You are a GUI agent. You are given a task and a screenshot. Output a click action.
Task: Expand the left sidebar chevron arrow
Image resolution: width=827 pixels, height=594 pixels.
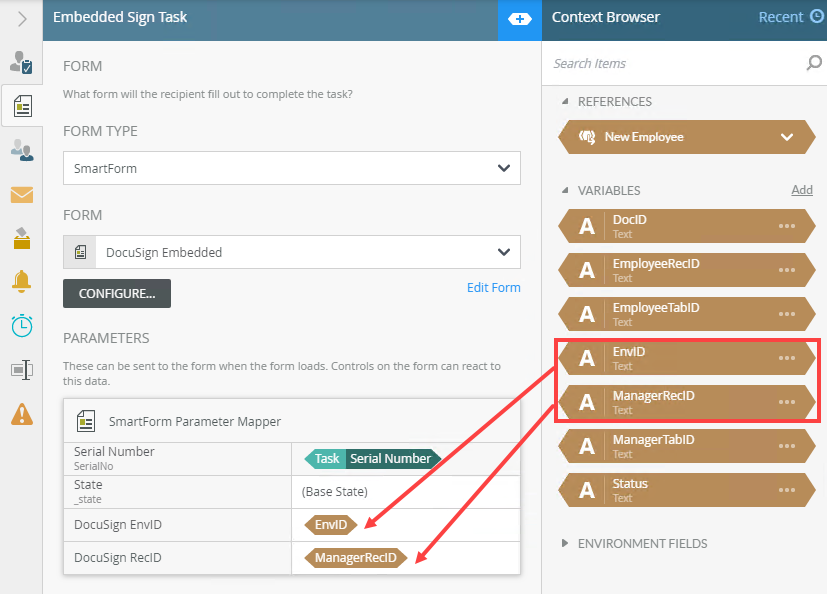coord(22,19)
